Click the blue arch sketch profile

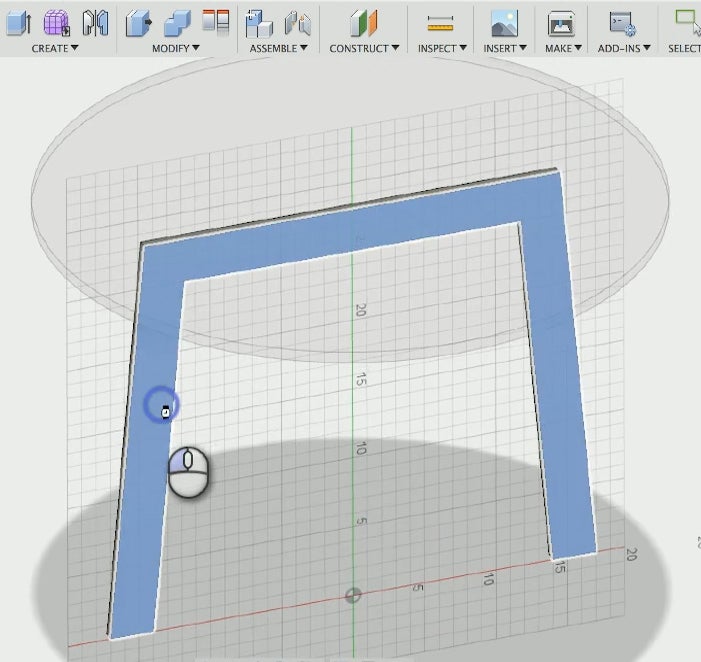pyautogui.click(x=350, y=232)
